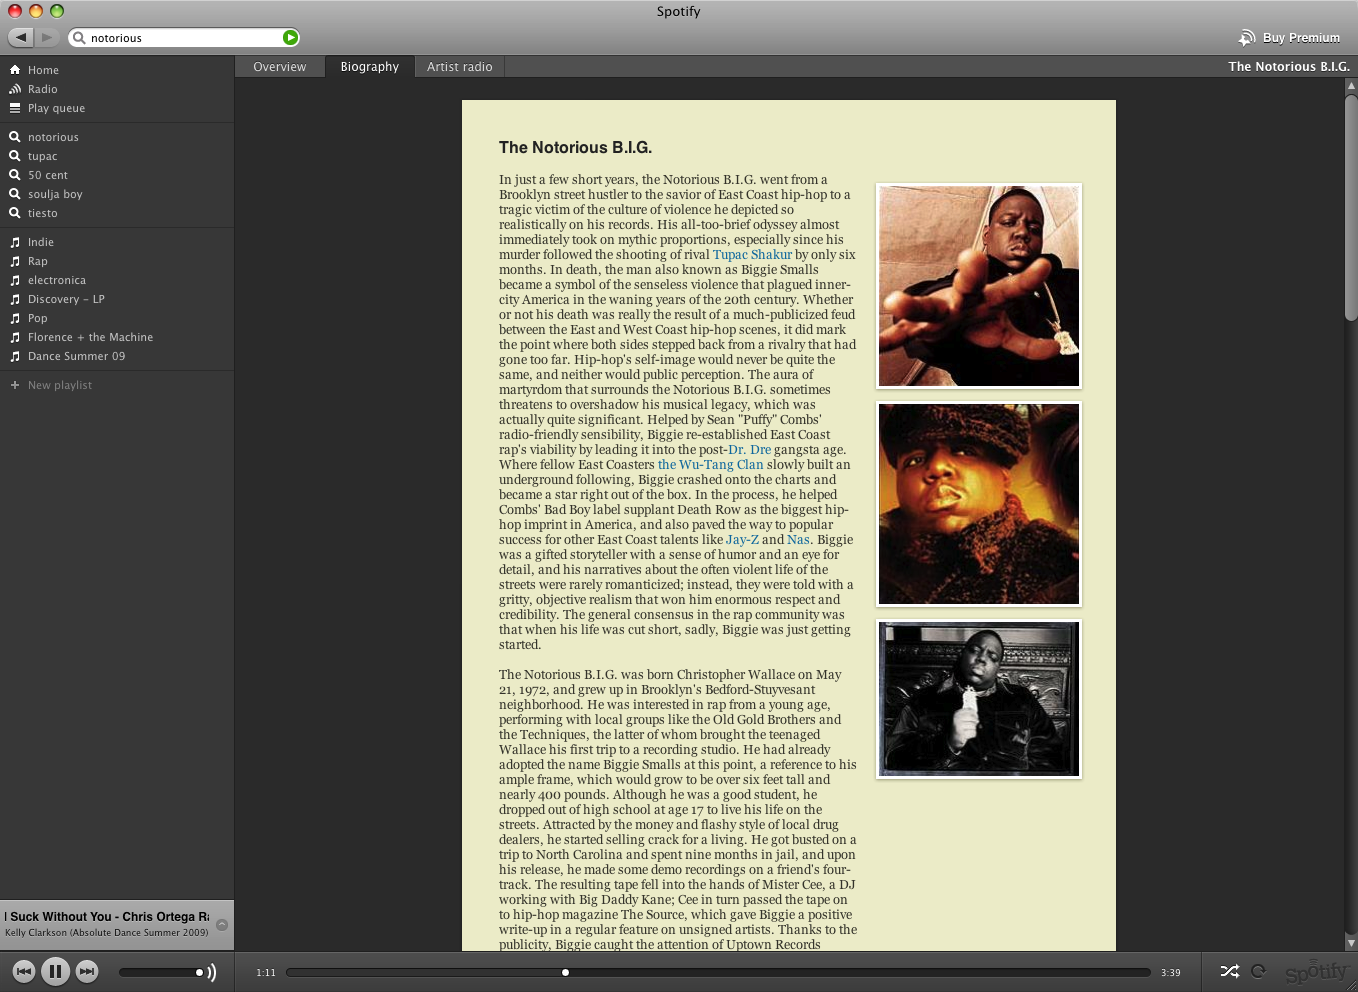Viewport: 1358px width, 992px height.
Task: Open the 'notorious' saved search
Action: 117,137
